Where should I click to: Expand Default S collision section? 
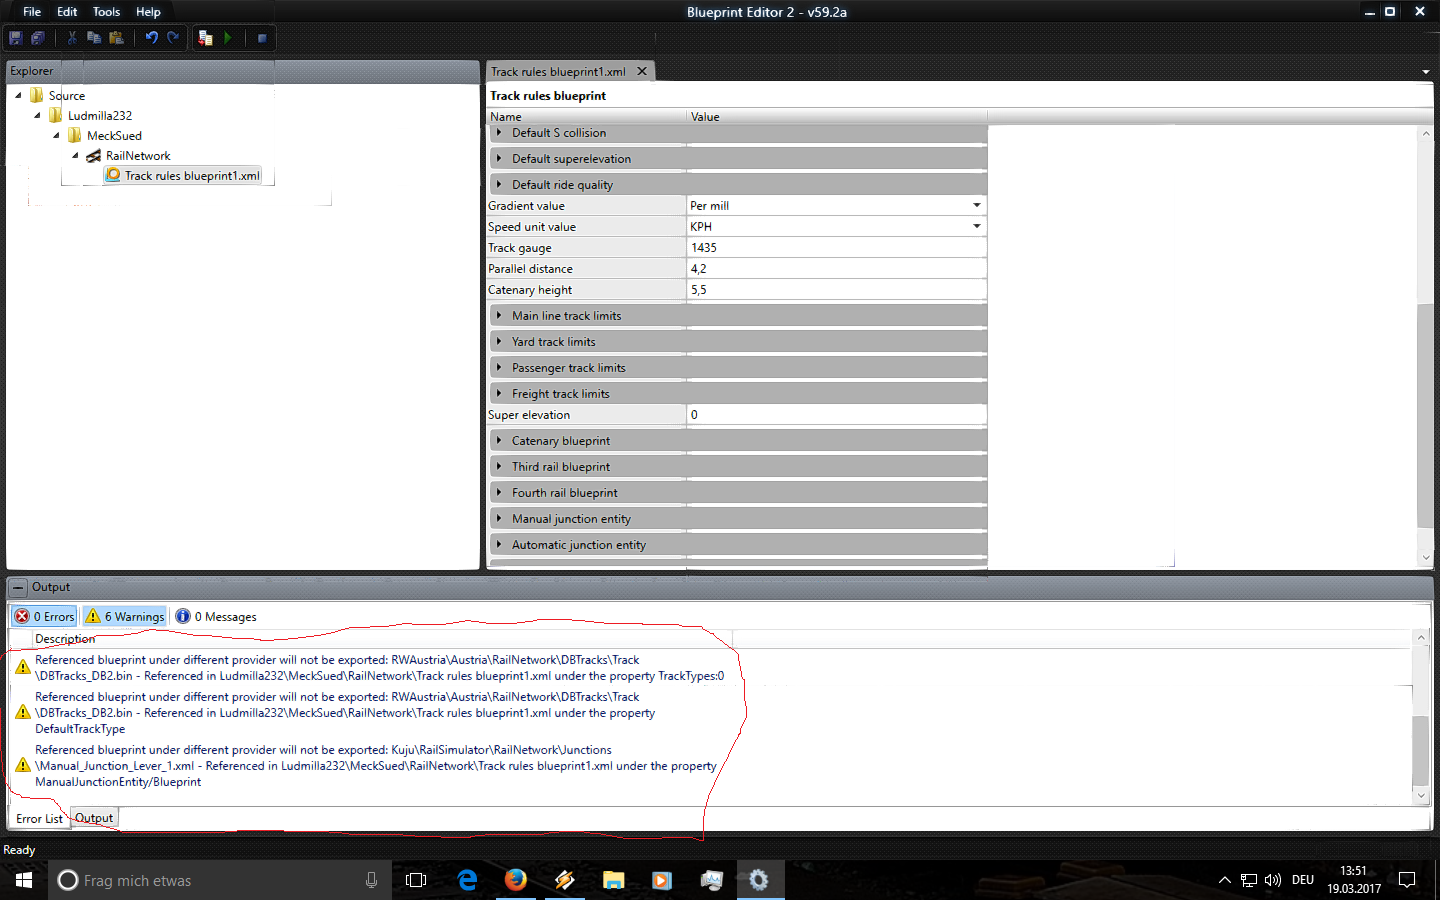click(x=499, y=132)
